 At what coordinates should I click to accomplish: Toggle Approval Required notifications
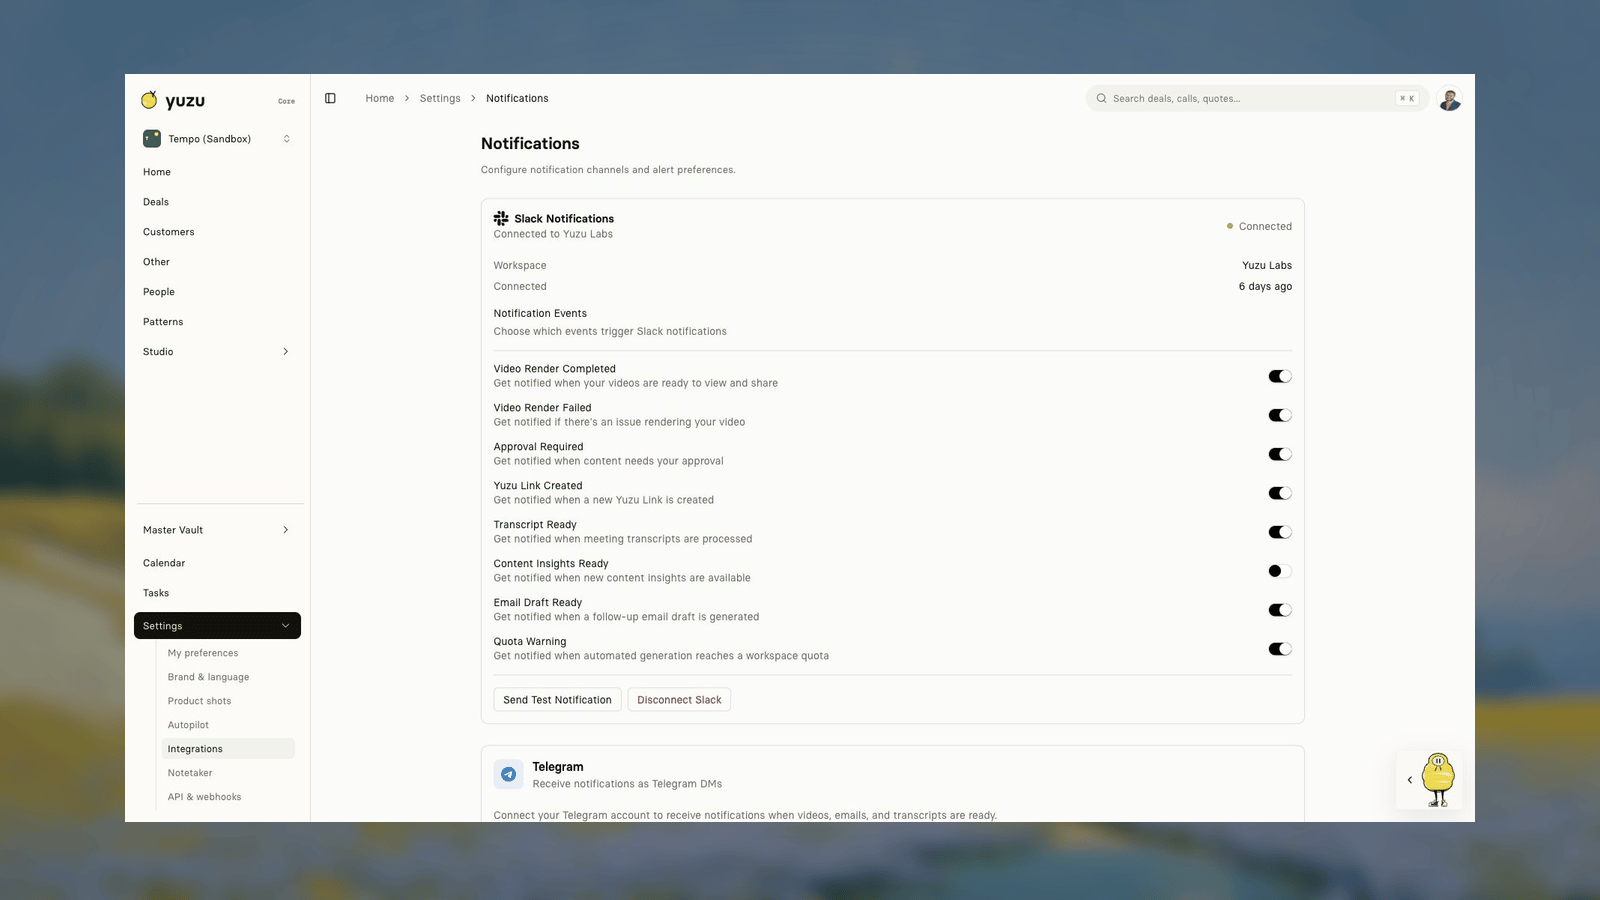click(x=1280, y=454)
